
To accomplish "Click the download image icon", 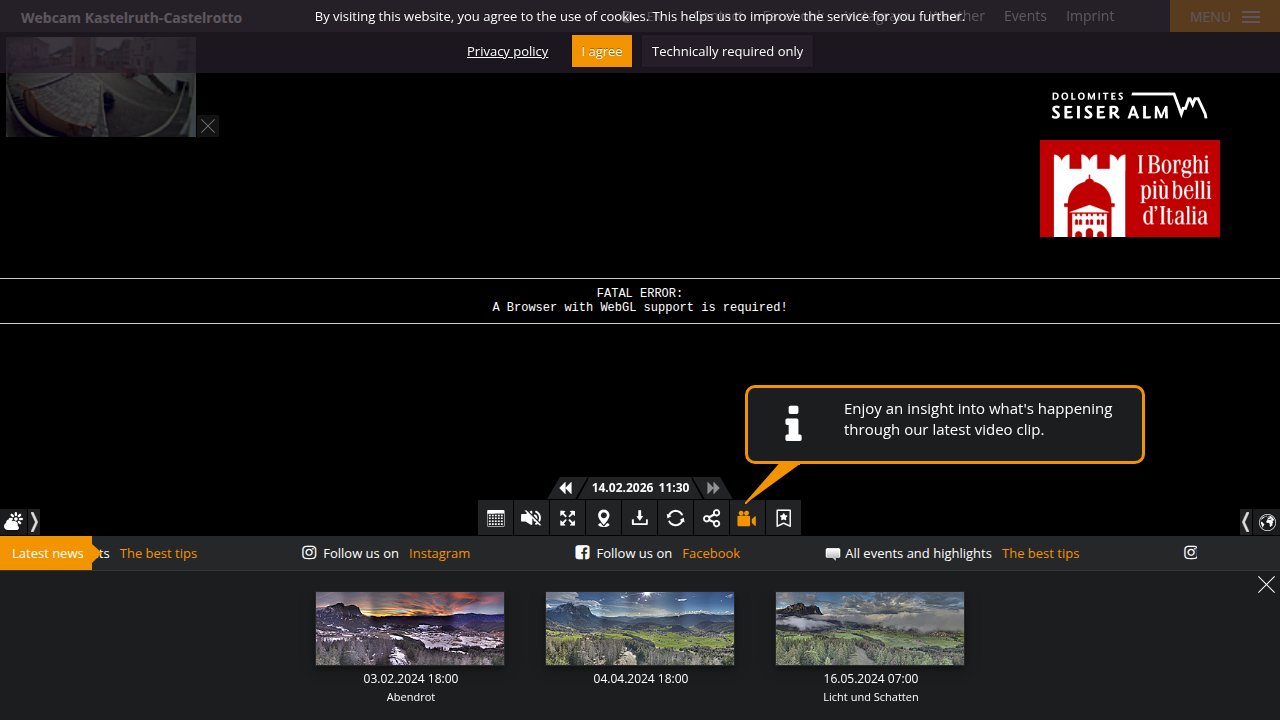I will pos(640,518).
